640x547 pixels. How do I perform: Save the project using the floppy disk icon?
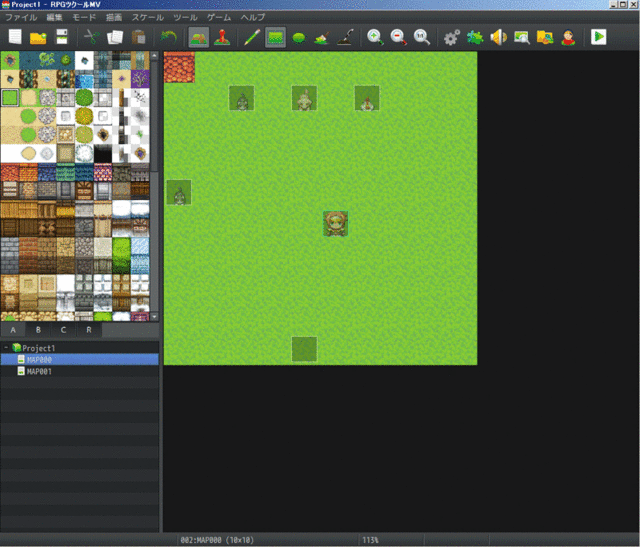[62, 37]
